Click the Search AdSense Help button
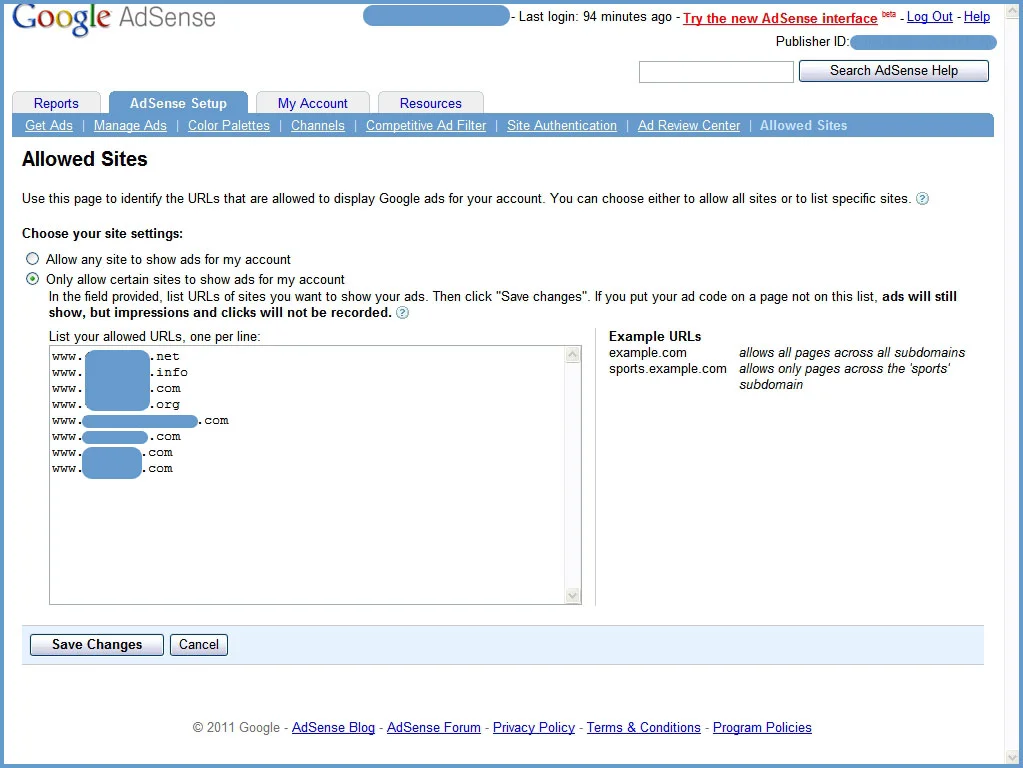The width and height of the screenshot is (1023, 768). pos(893,71)
